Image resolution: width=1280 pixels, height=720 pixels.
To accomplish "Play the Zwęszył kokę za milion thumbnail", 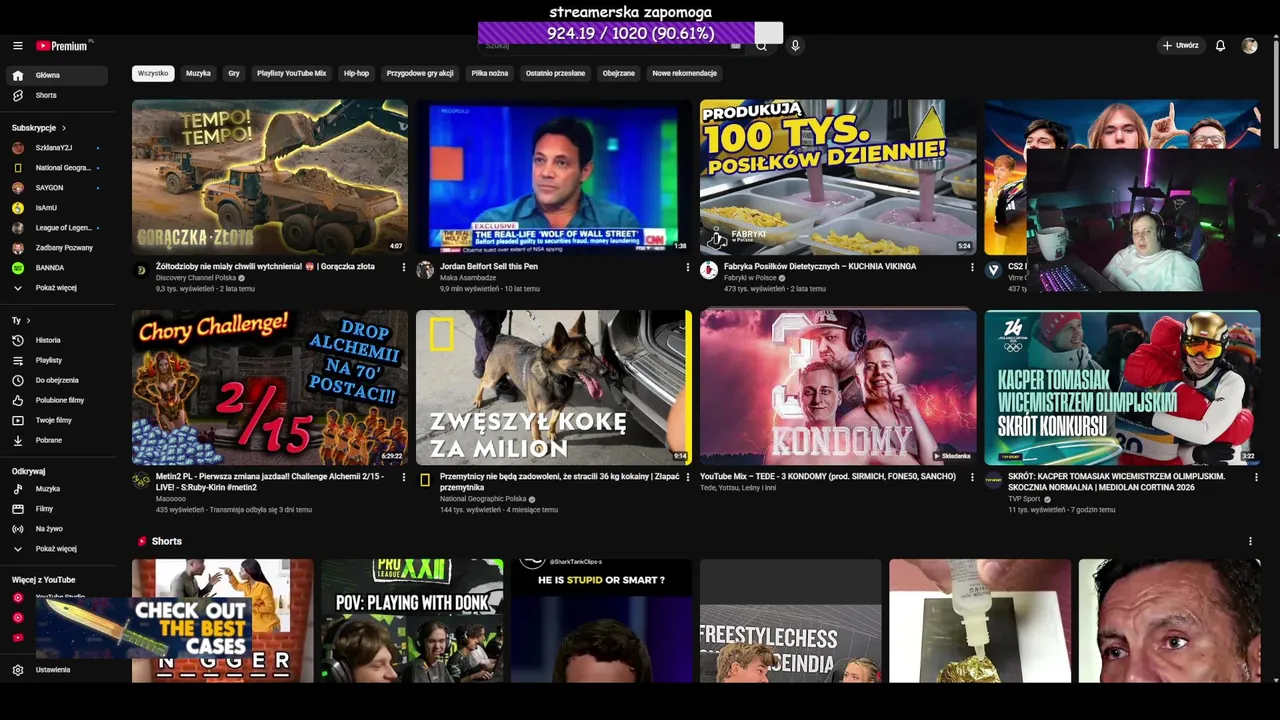I will 554,387.
